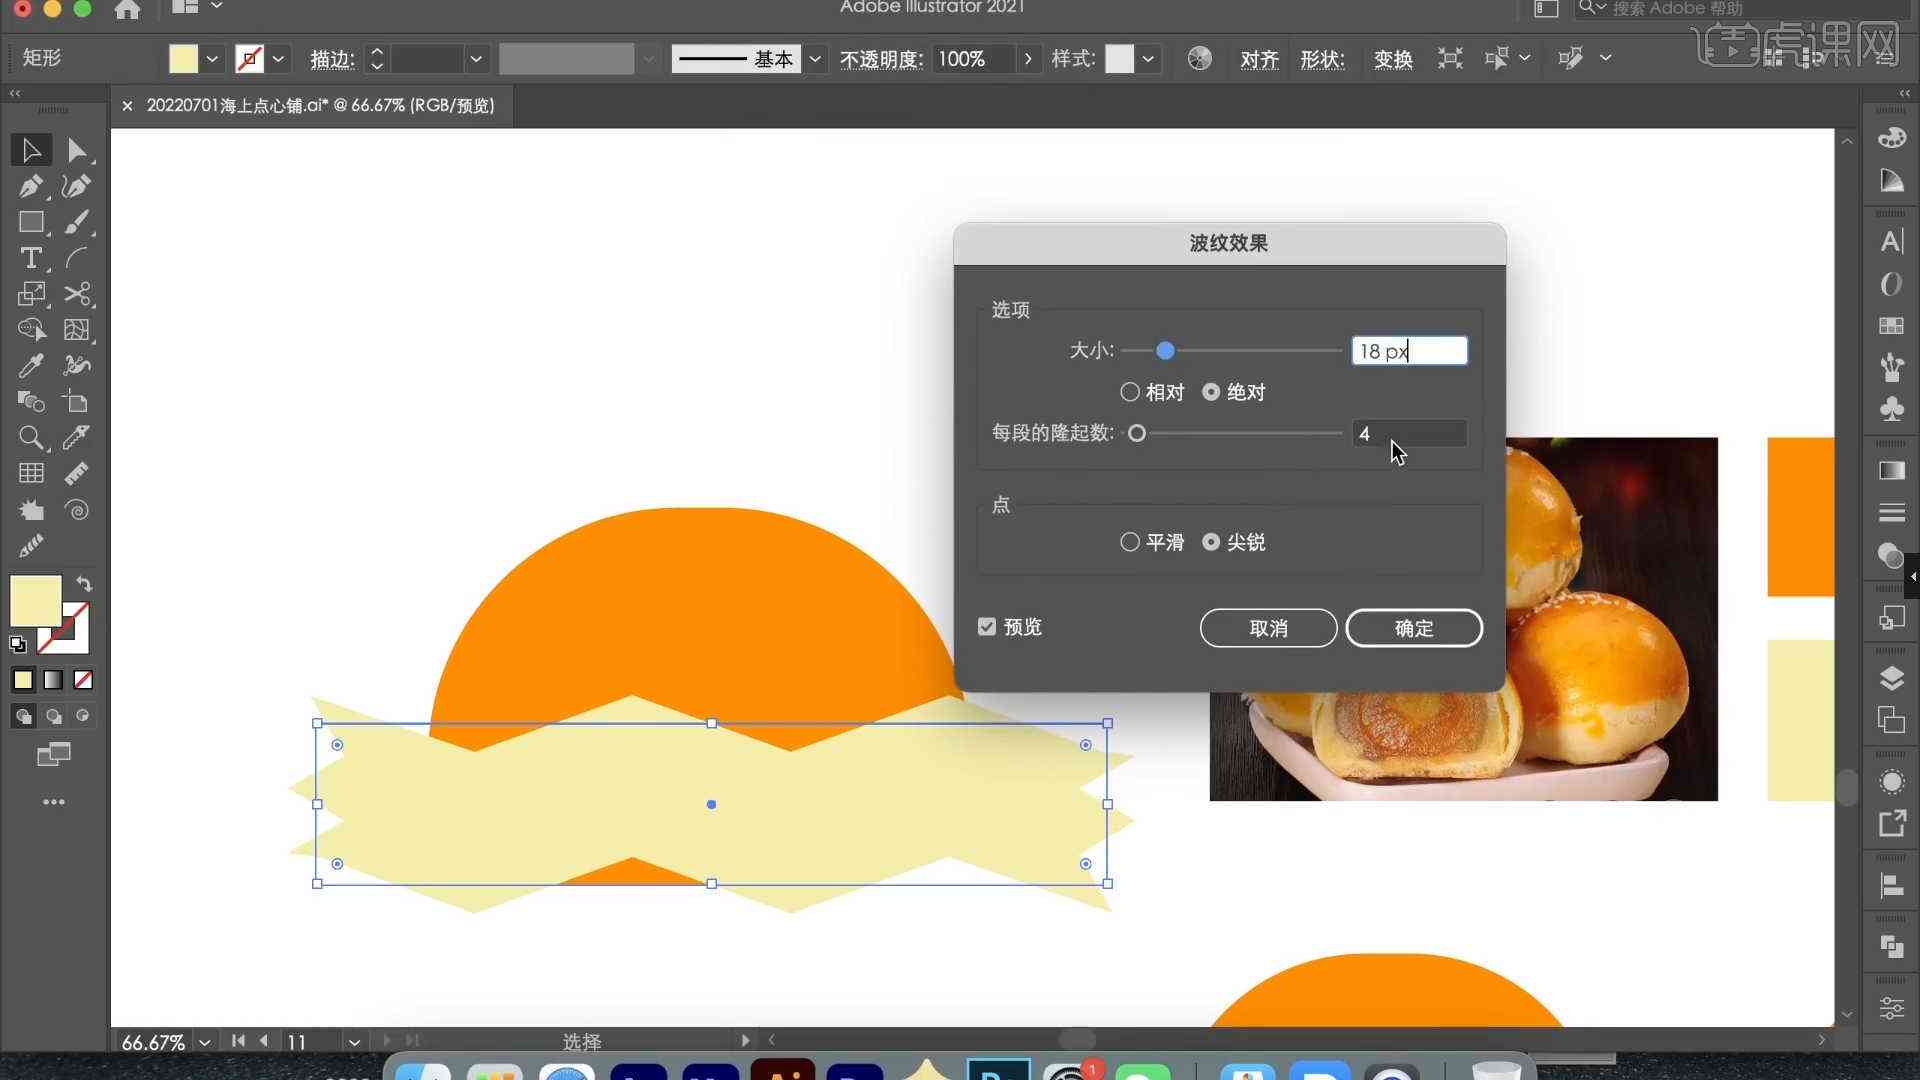
Task: Select the Selection tool arrow
Action: [31, 150]
